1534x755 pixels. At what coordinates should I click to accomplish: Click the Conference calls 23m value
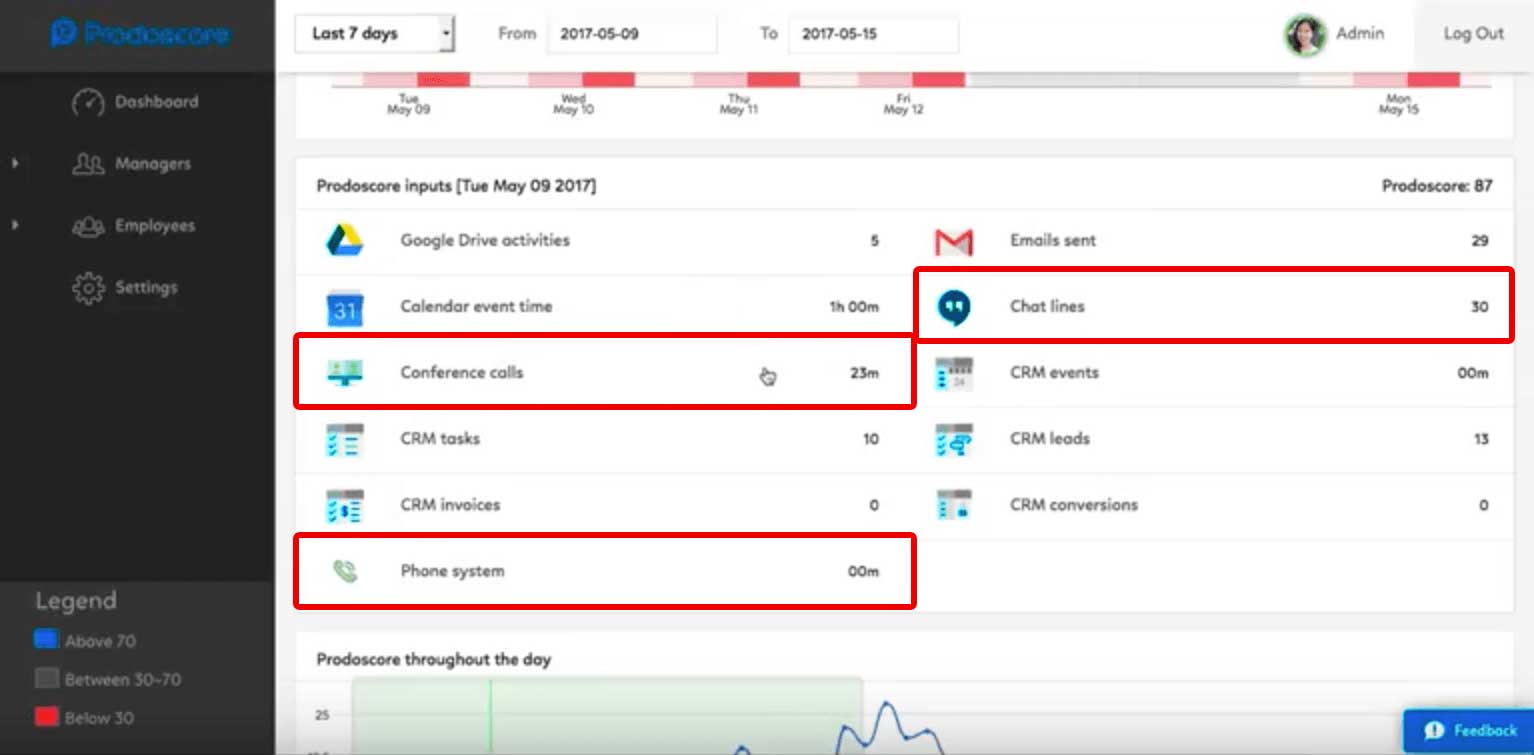point(864,373)
